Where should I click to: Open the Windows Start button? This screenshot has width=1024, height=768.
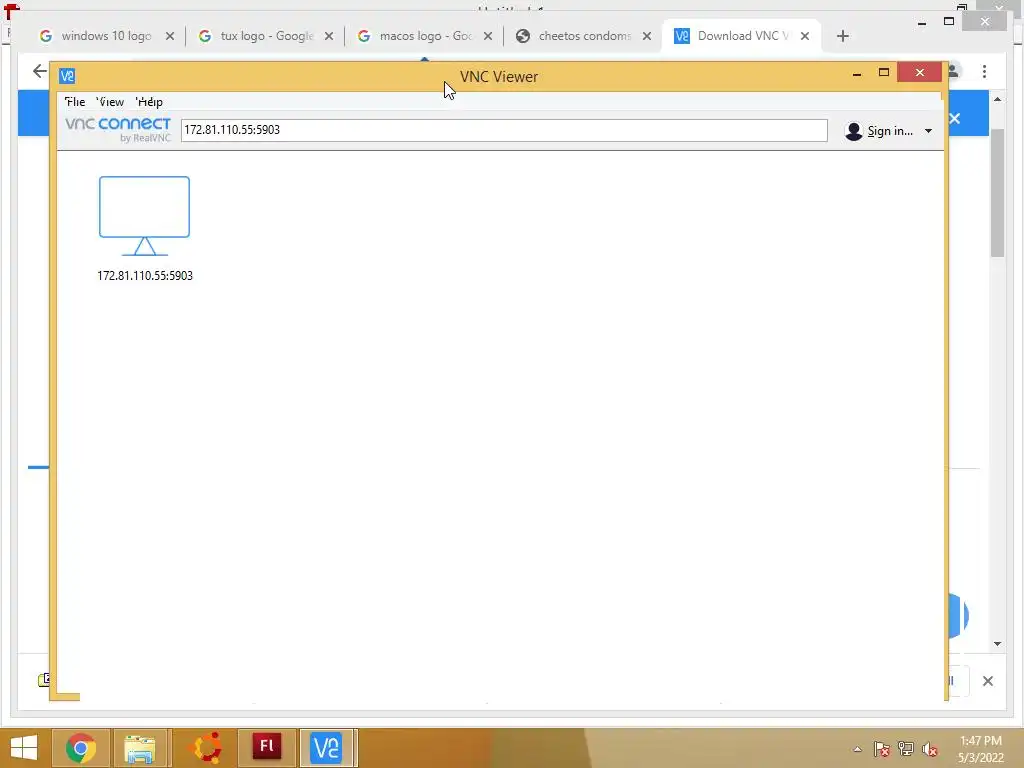click(24, 748)
